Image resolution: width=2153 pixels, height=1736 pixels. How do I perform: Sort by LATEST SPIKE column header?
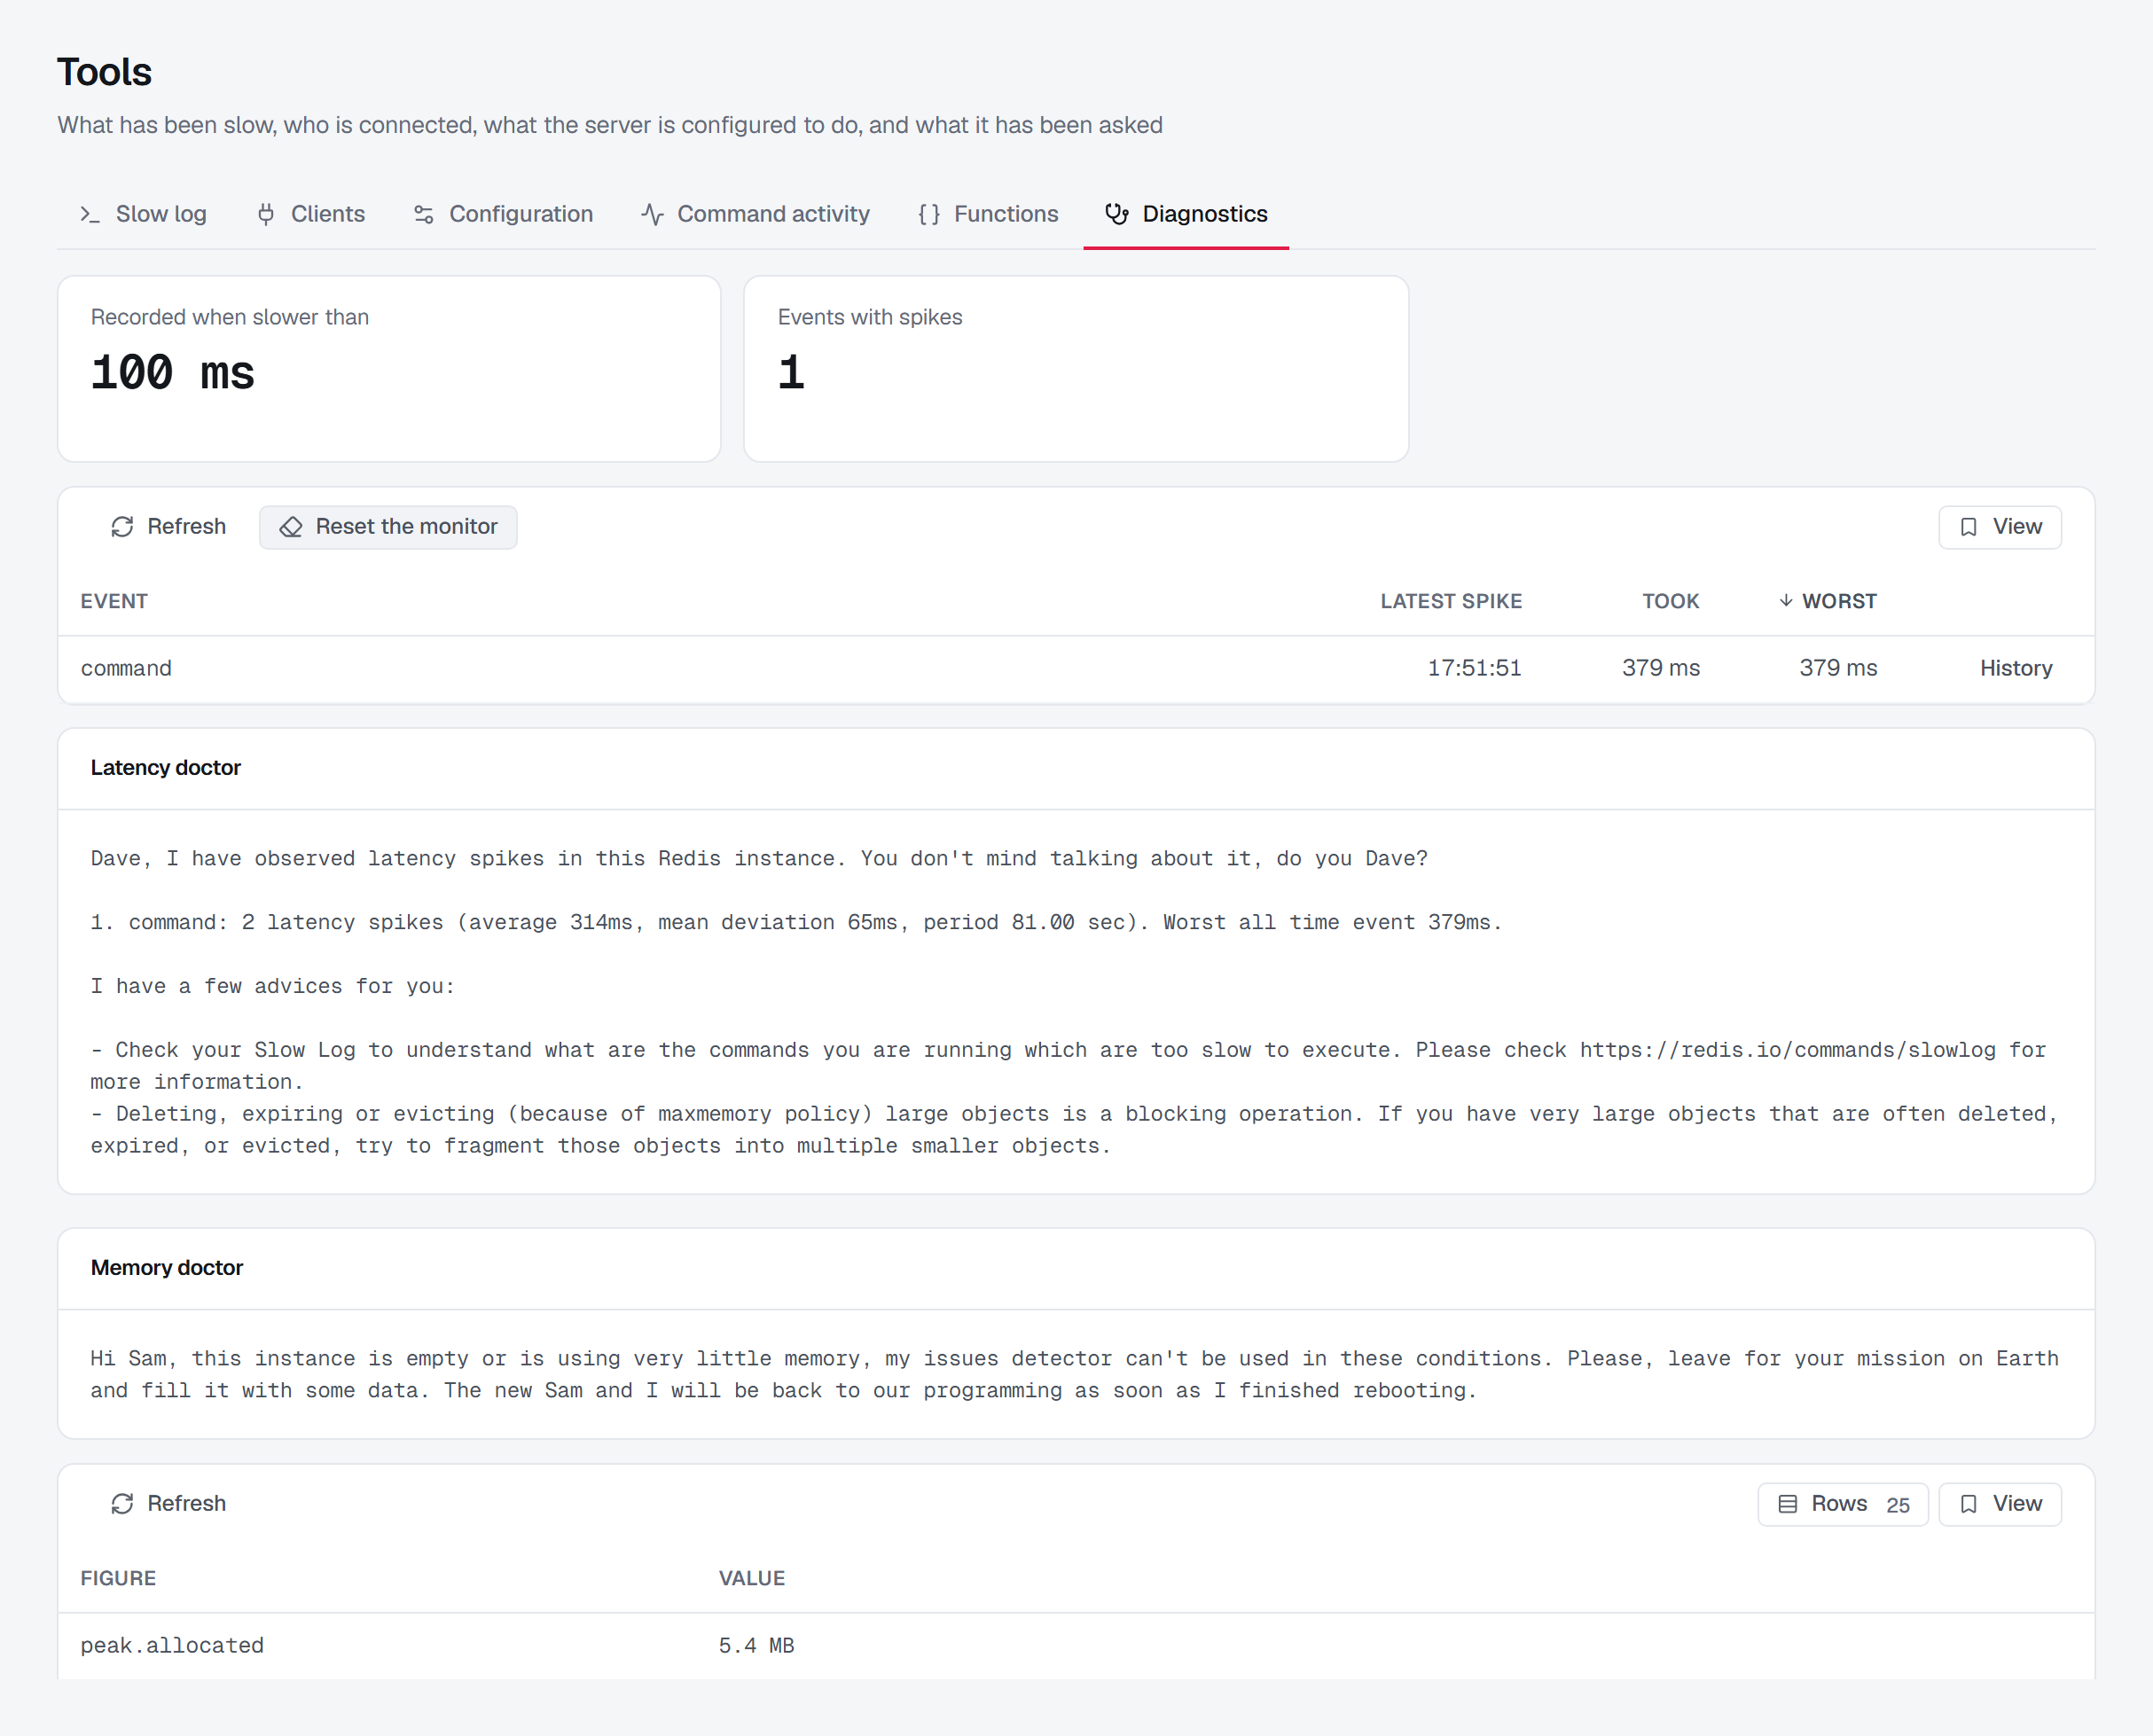(1451, 601)
